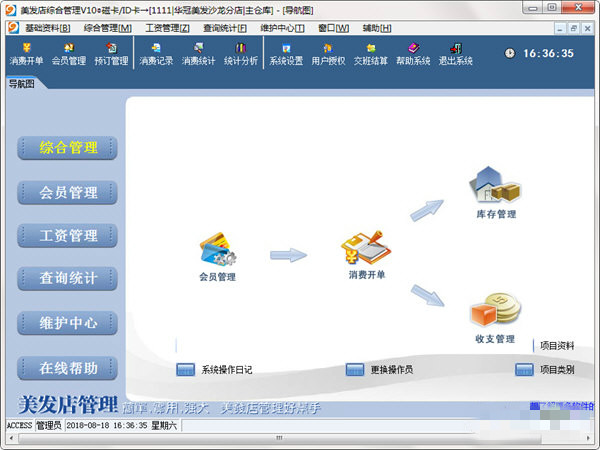Select the 导航图 tab
Viewport: 600px width, 450px height.
(22, 83)
